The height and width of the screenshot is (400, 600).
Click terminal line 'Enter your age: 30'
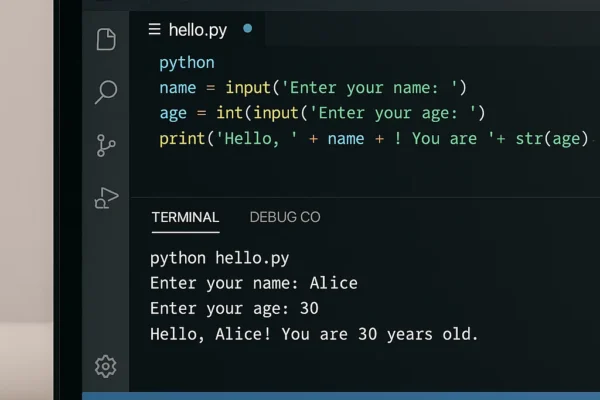pyautogui.click(x=234, y=309)
